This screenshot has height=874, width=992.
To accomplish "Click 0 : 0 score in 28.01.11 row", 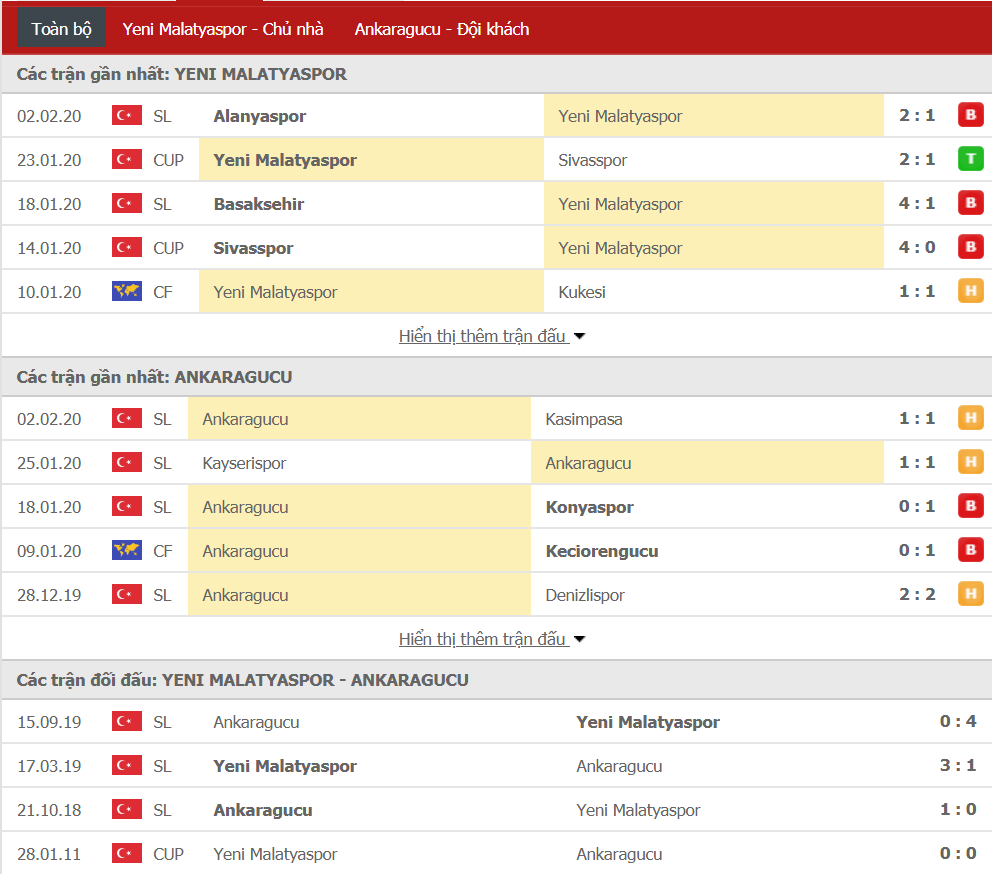I will click(958, 853).
